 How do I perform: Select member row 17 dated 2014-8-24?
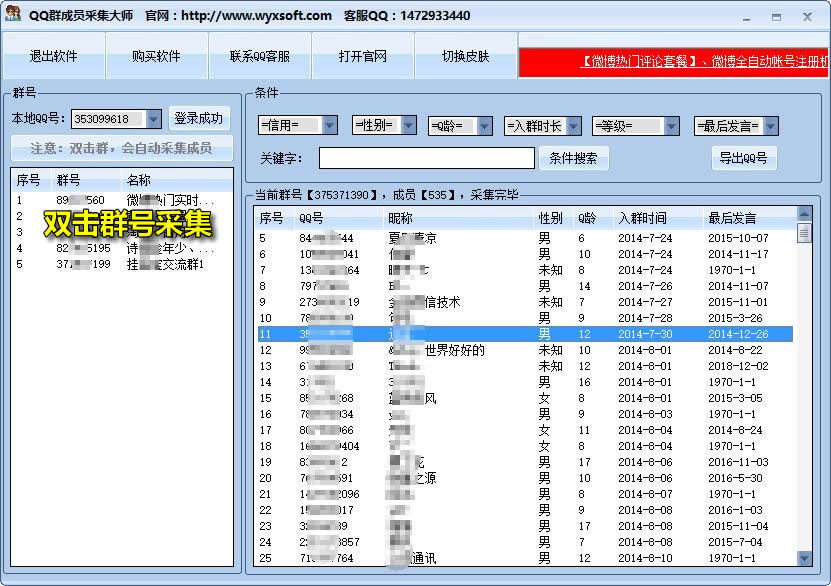pyautogui.click(x=525, y=430)
